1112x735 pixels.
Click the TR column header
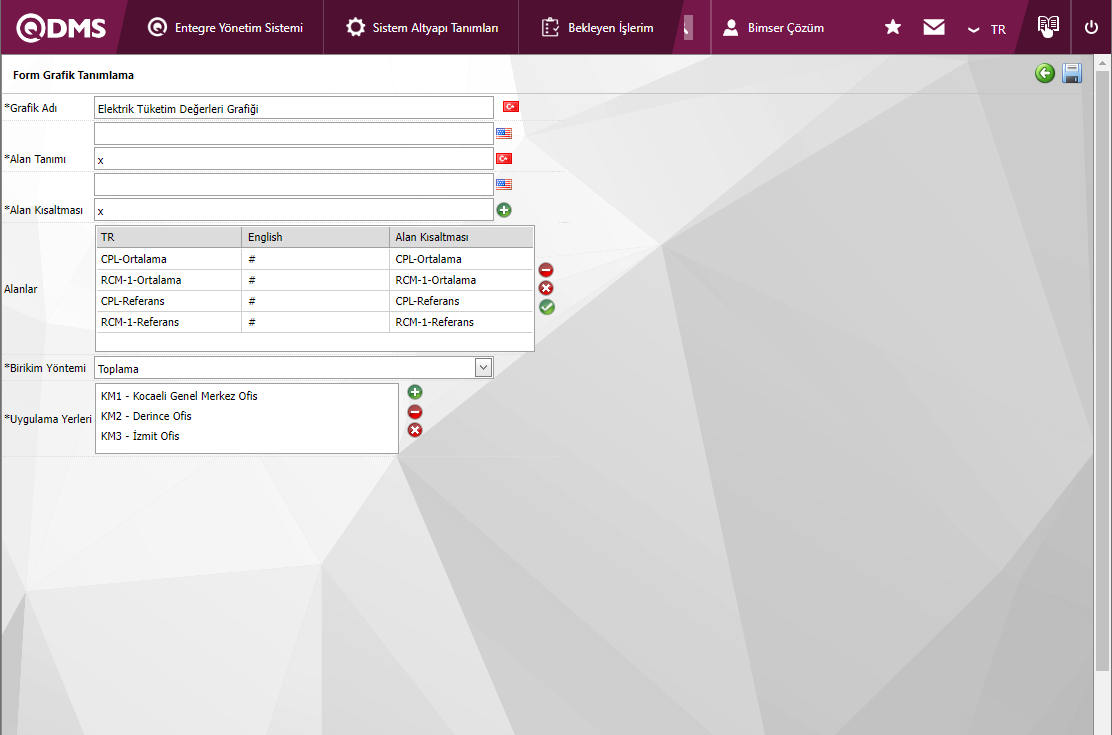tap(169, 237)
